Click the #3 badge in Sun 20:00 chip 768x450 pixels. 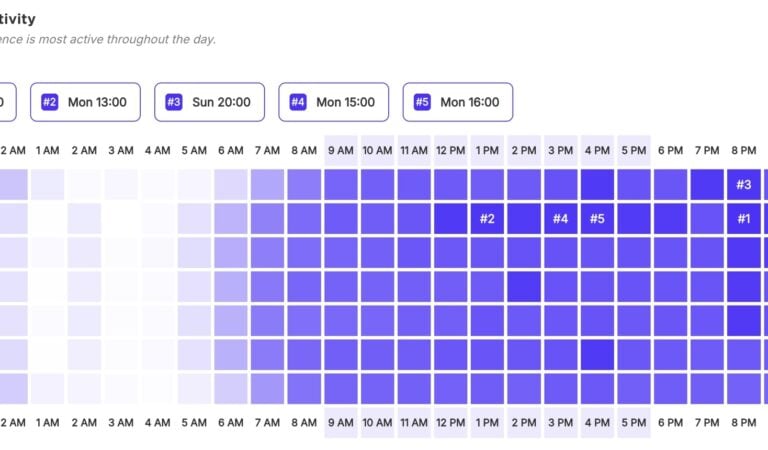[174, 102]
